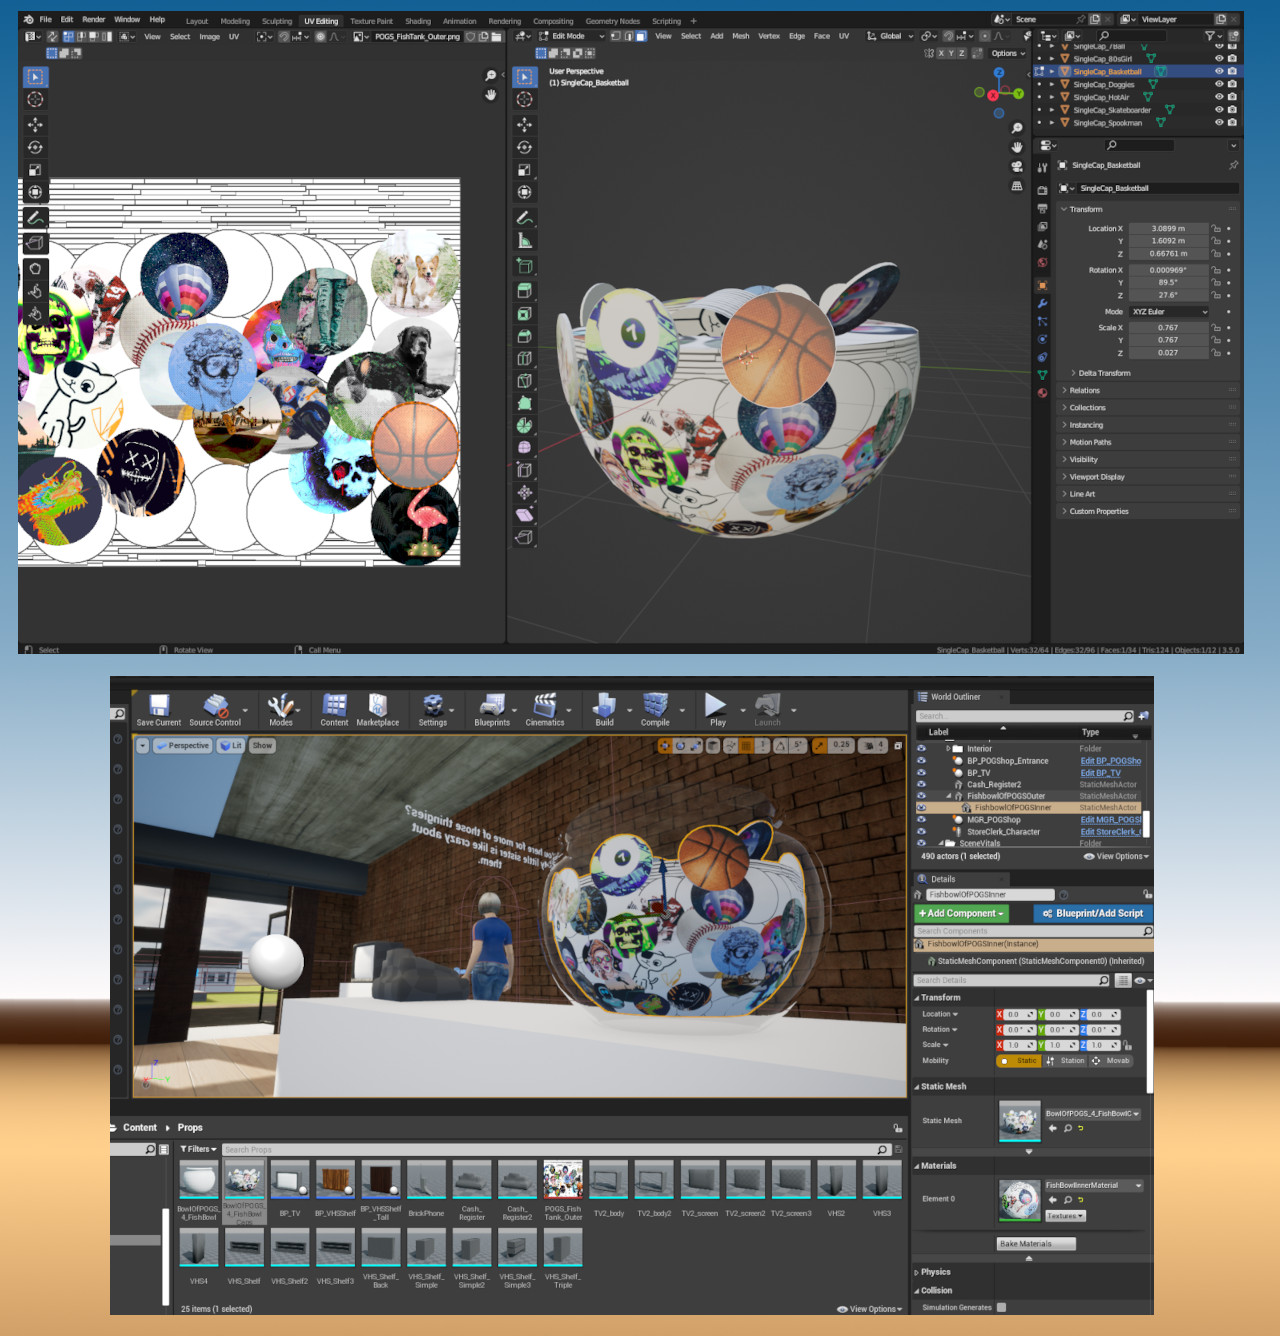The height and width of the screenshot is (1336, 1280).
Task: Open Modifier properties wrench tab in Blender
Action: coord(1042,303)
